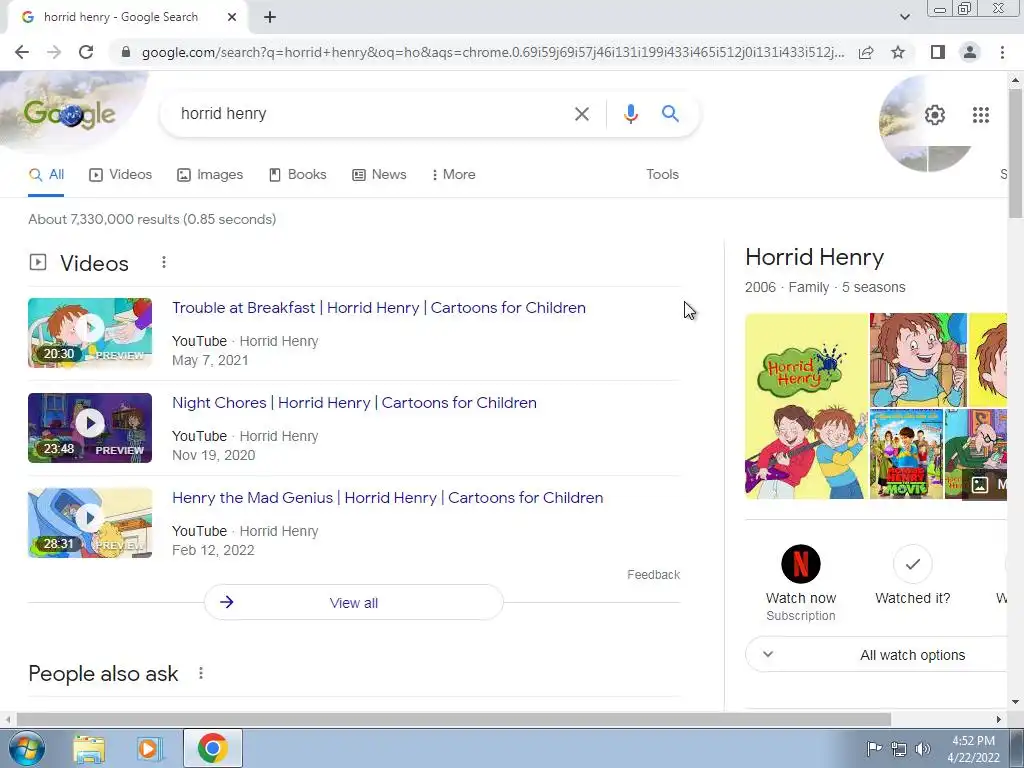1024x768 pixels.
Task: Open Videos section options dots
Action: pyautogui.click(x=164, y=262)
